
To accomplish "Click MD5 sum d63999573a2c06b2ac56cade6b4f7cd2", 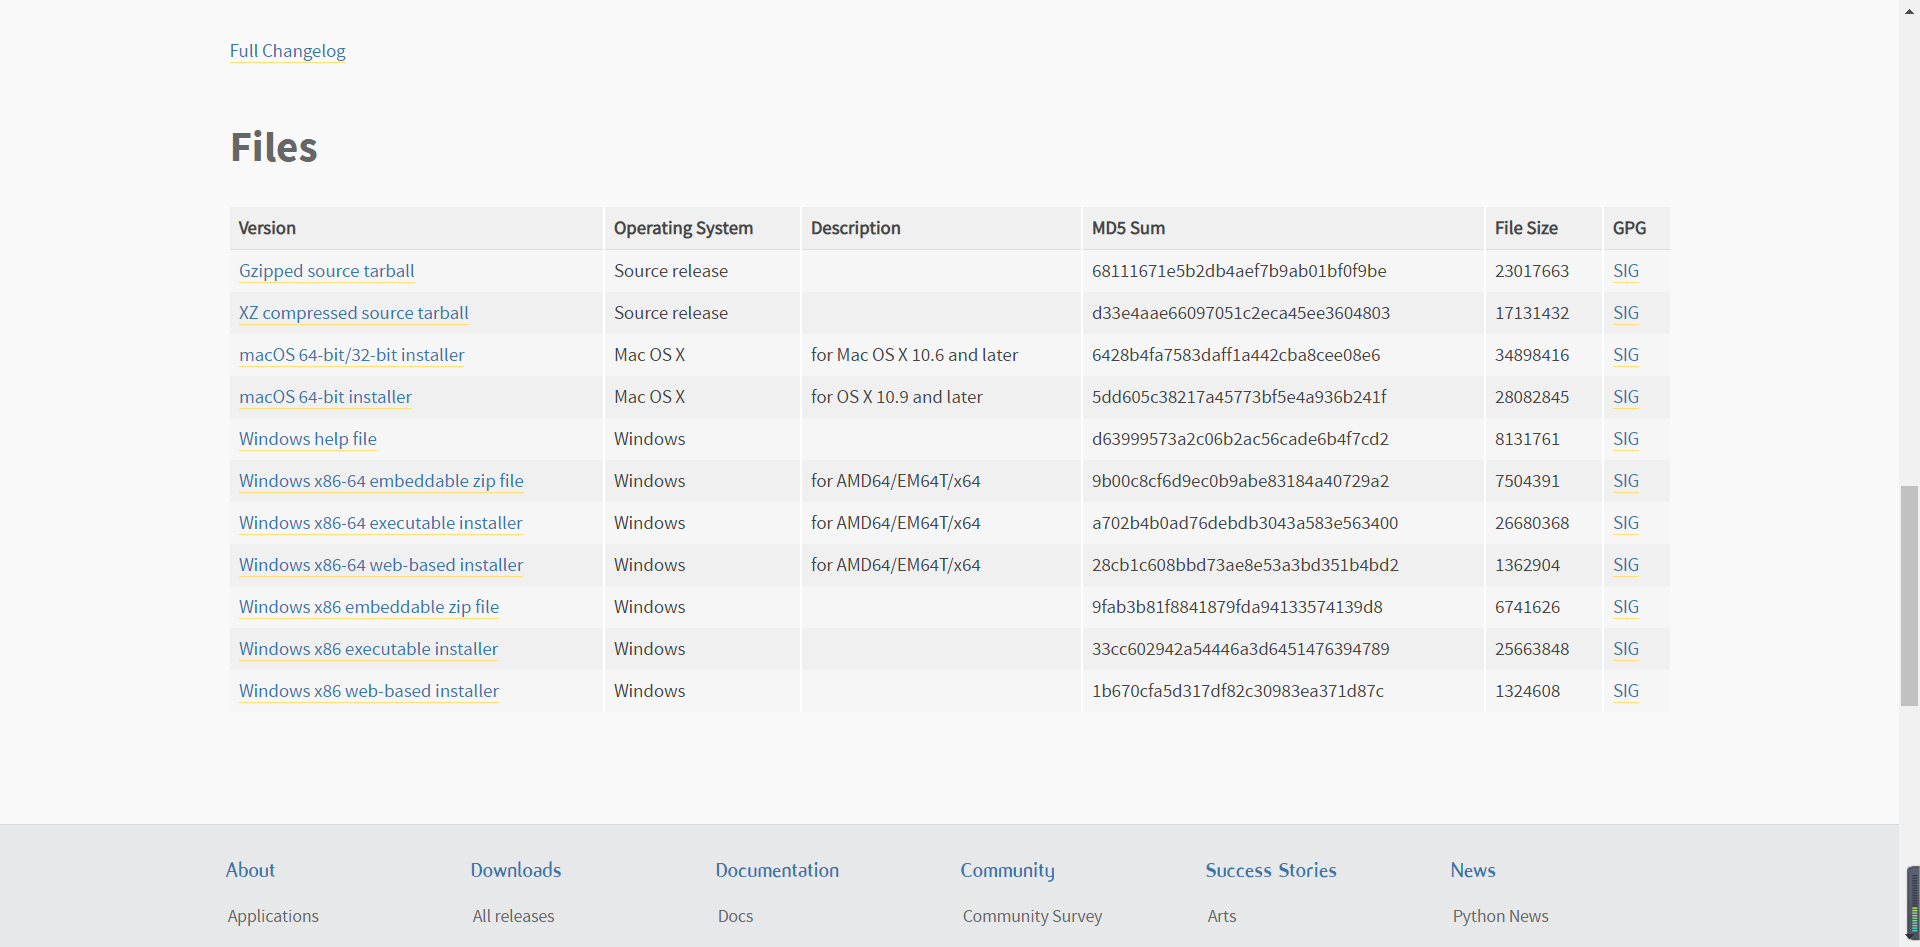I will pos(1240,439).
